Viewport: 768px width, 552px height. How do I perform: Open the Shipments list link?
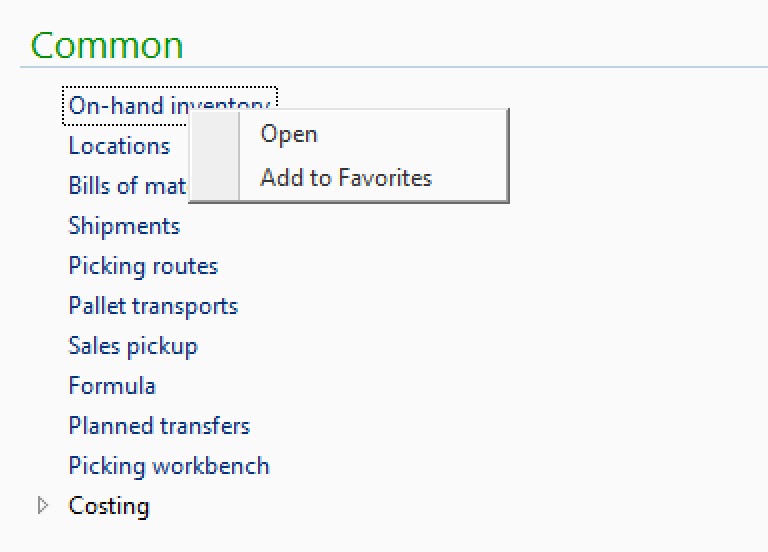[124, 226]
